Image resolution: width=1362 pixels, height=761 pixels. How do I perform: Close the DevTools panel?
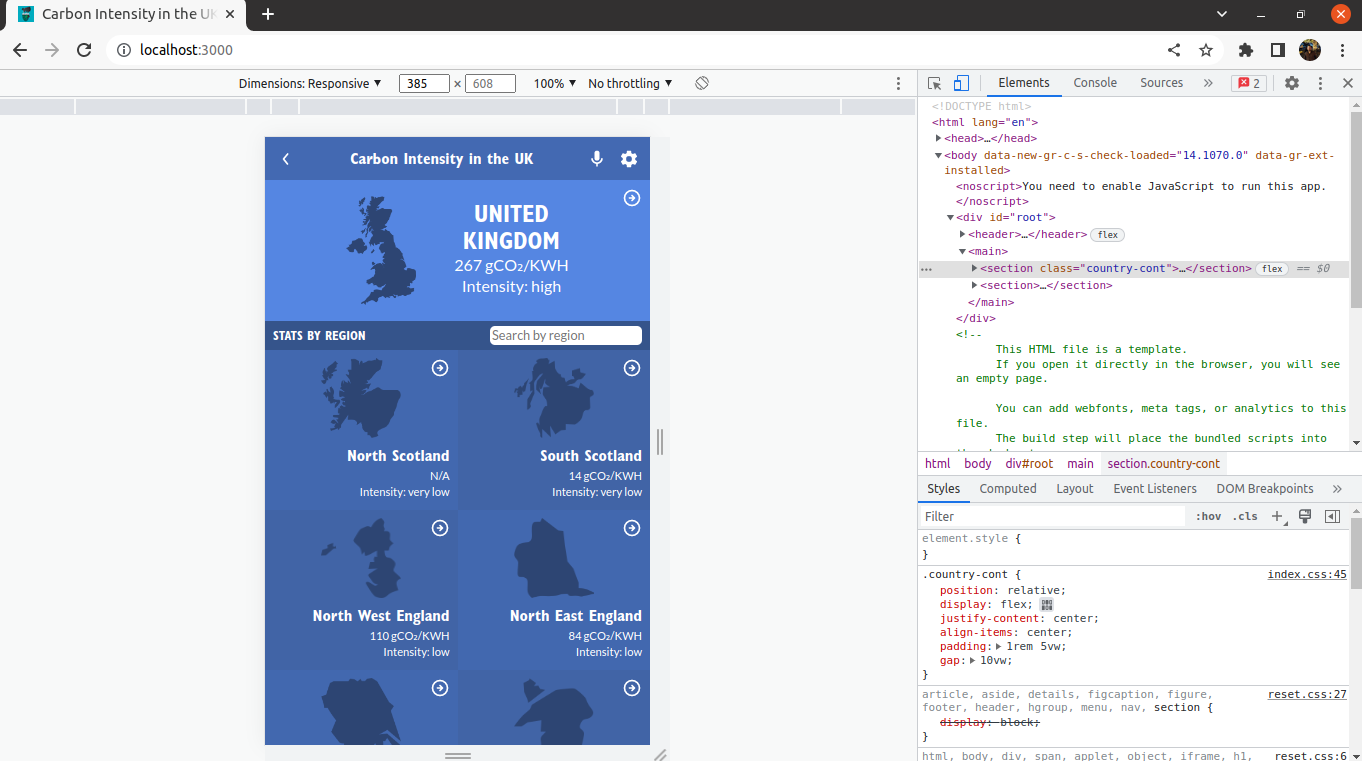pyautogui.click(x=1347, y=83)
